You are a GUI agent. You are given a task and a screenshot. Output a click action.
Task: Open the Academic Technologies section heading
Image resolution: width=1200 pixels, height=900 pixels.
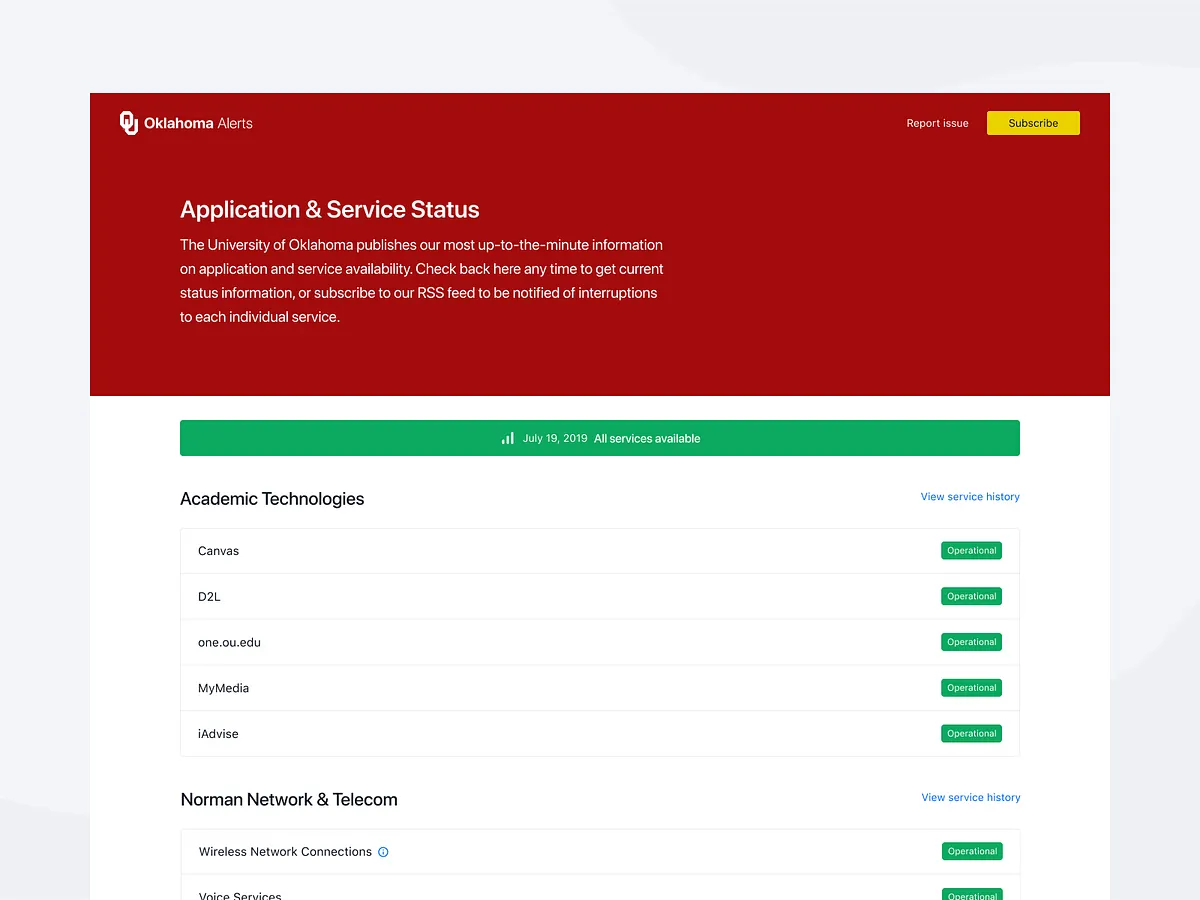click(272, 498)
